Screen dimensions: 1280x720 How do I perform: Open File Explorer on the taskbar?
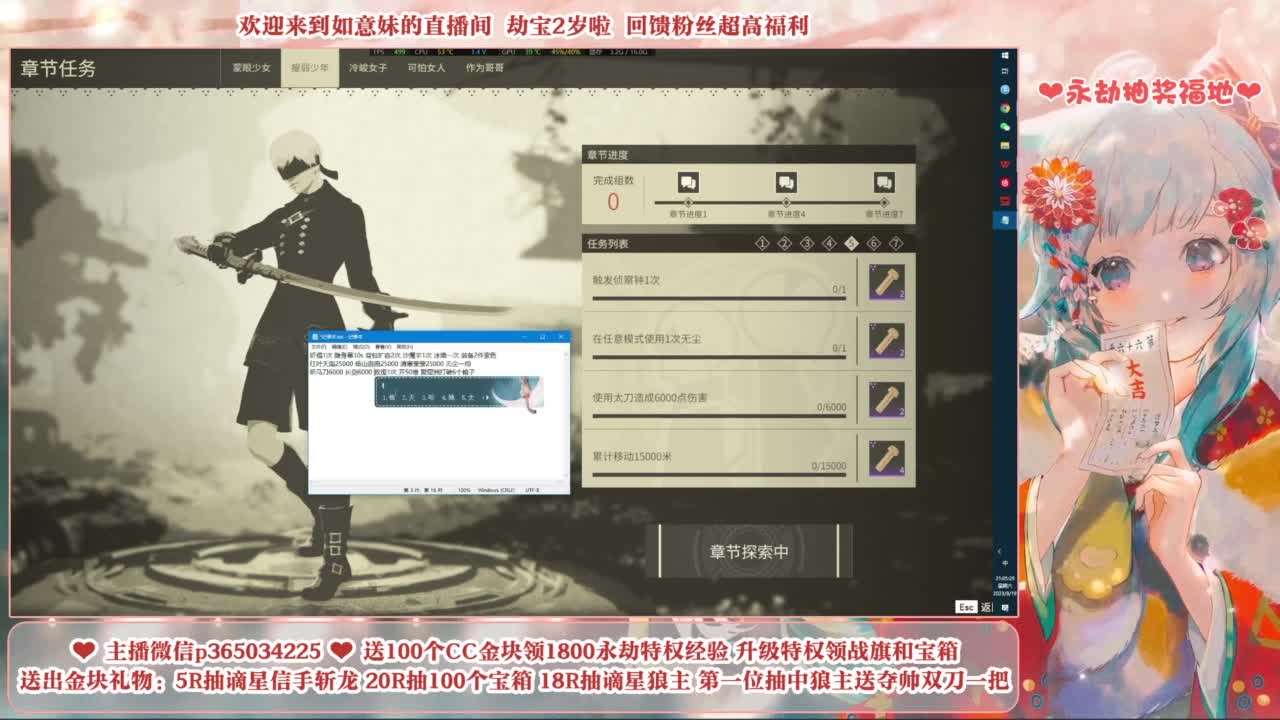click(x=1005, y=145)
